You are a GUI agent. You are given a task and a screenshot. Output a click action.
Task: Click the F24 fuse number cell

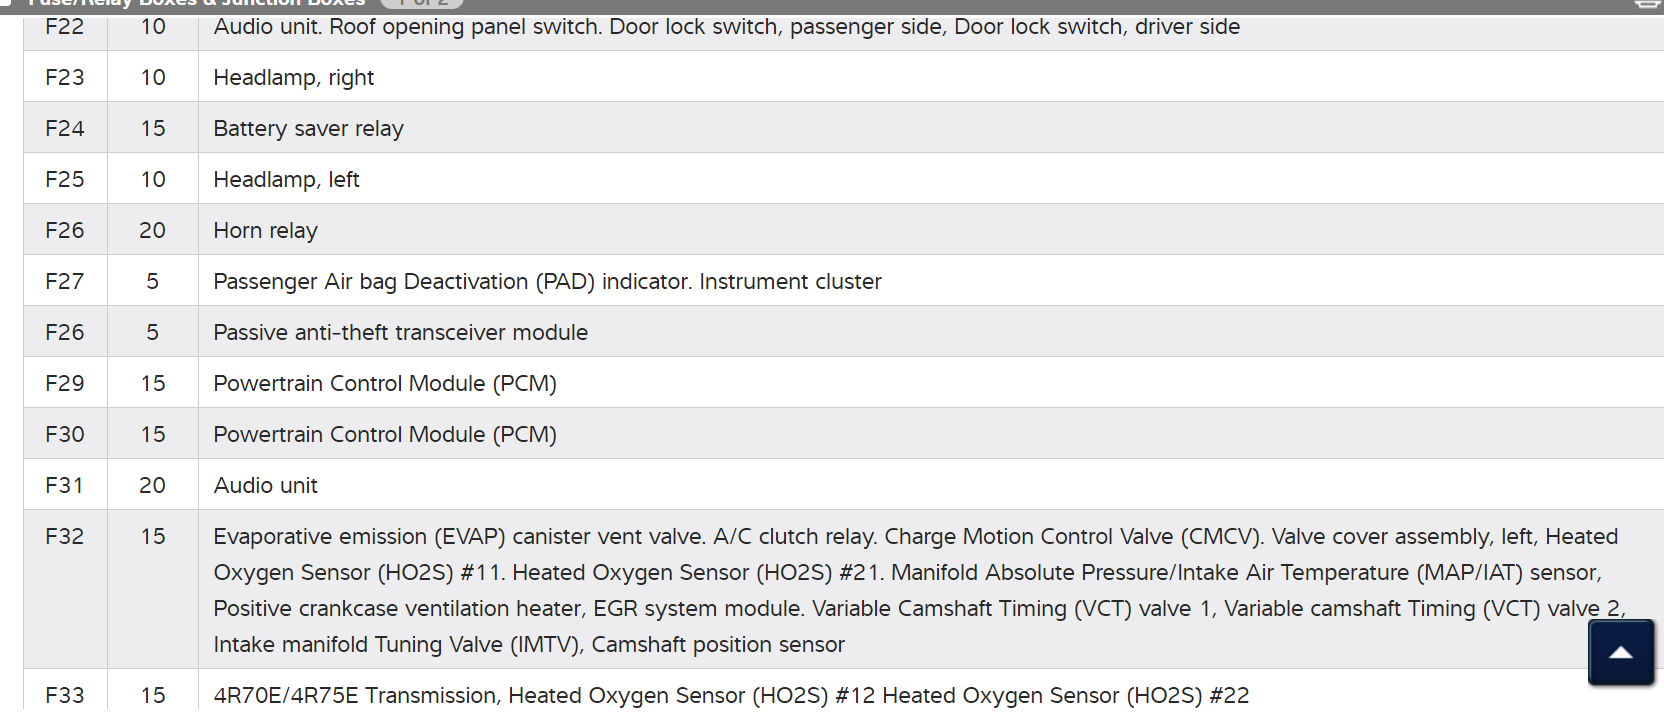65,128
